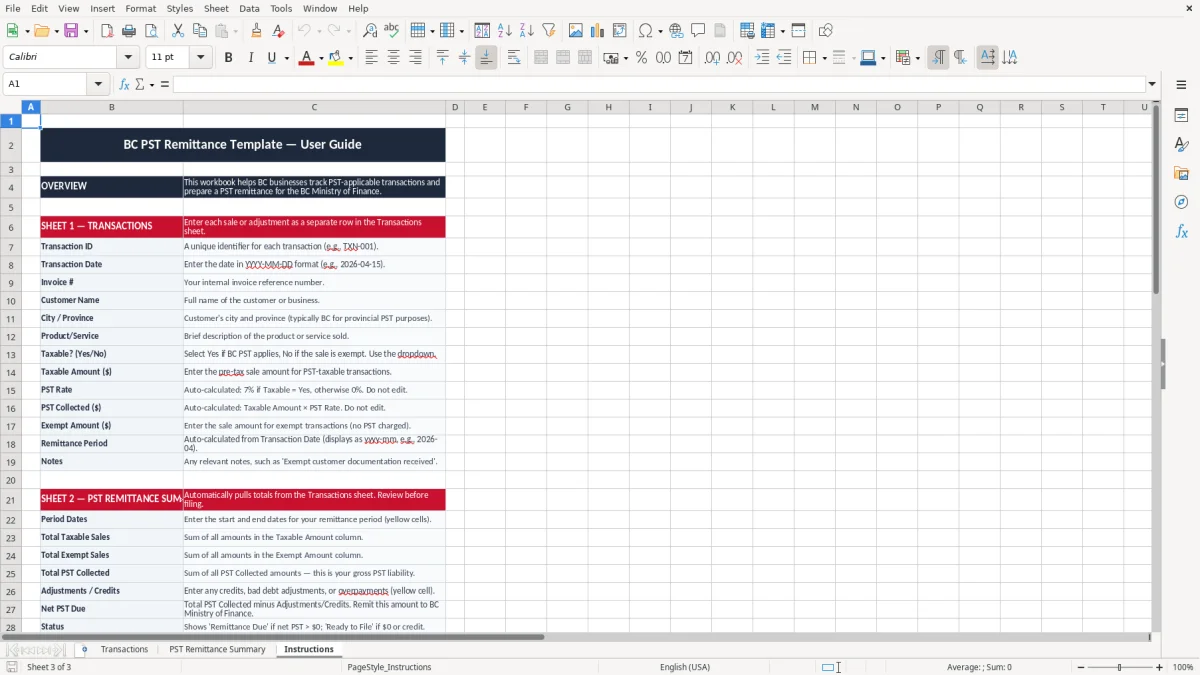The height and width of the screenshot is (675, 1200).
Task: Expand the formula bar dropdown arrow
Action: click(1152, 84)
